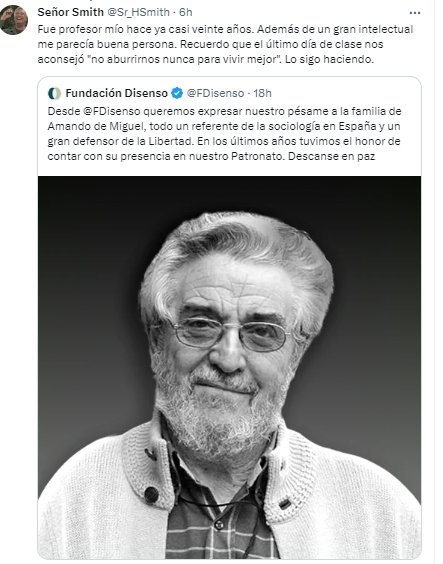443x564 pixels.
Task: Click the 'Lo sigo haciendo' sentence
Action: 330,59
